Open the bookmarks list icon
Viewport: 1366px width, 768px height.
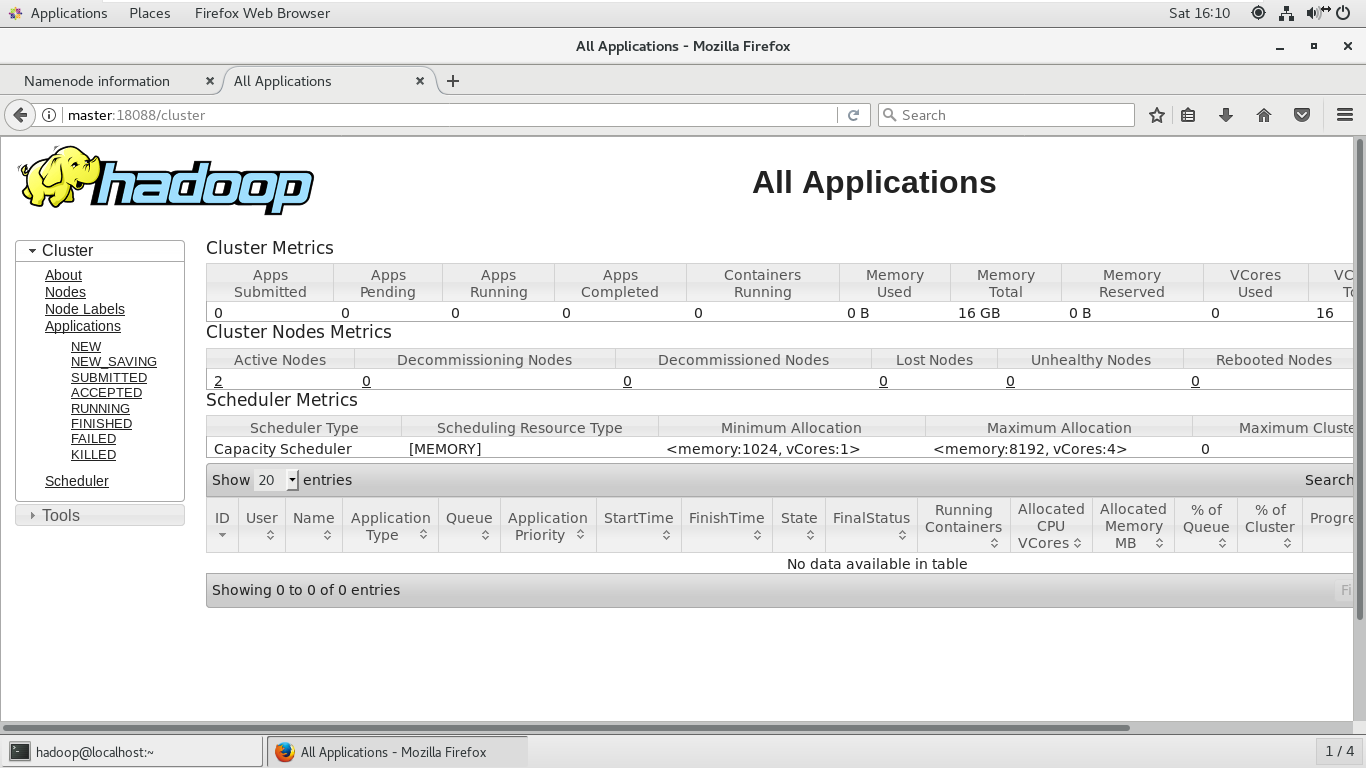coord(1188,115)
